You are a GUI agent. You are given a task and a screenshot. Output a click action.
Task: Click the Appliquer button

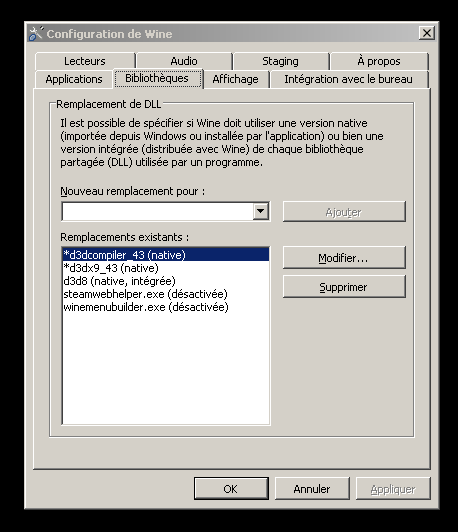[393, 489]
